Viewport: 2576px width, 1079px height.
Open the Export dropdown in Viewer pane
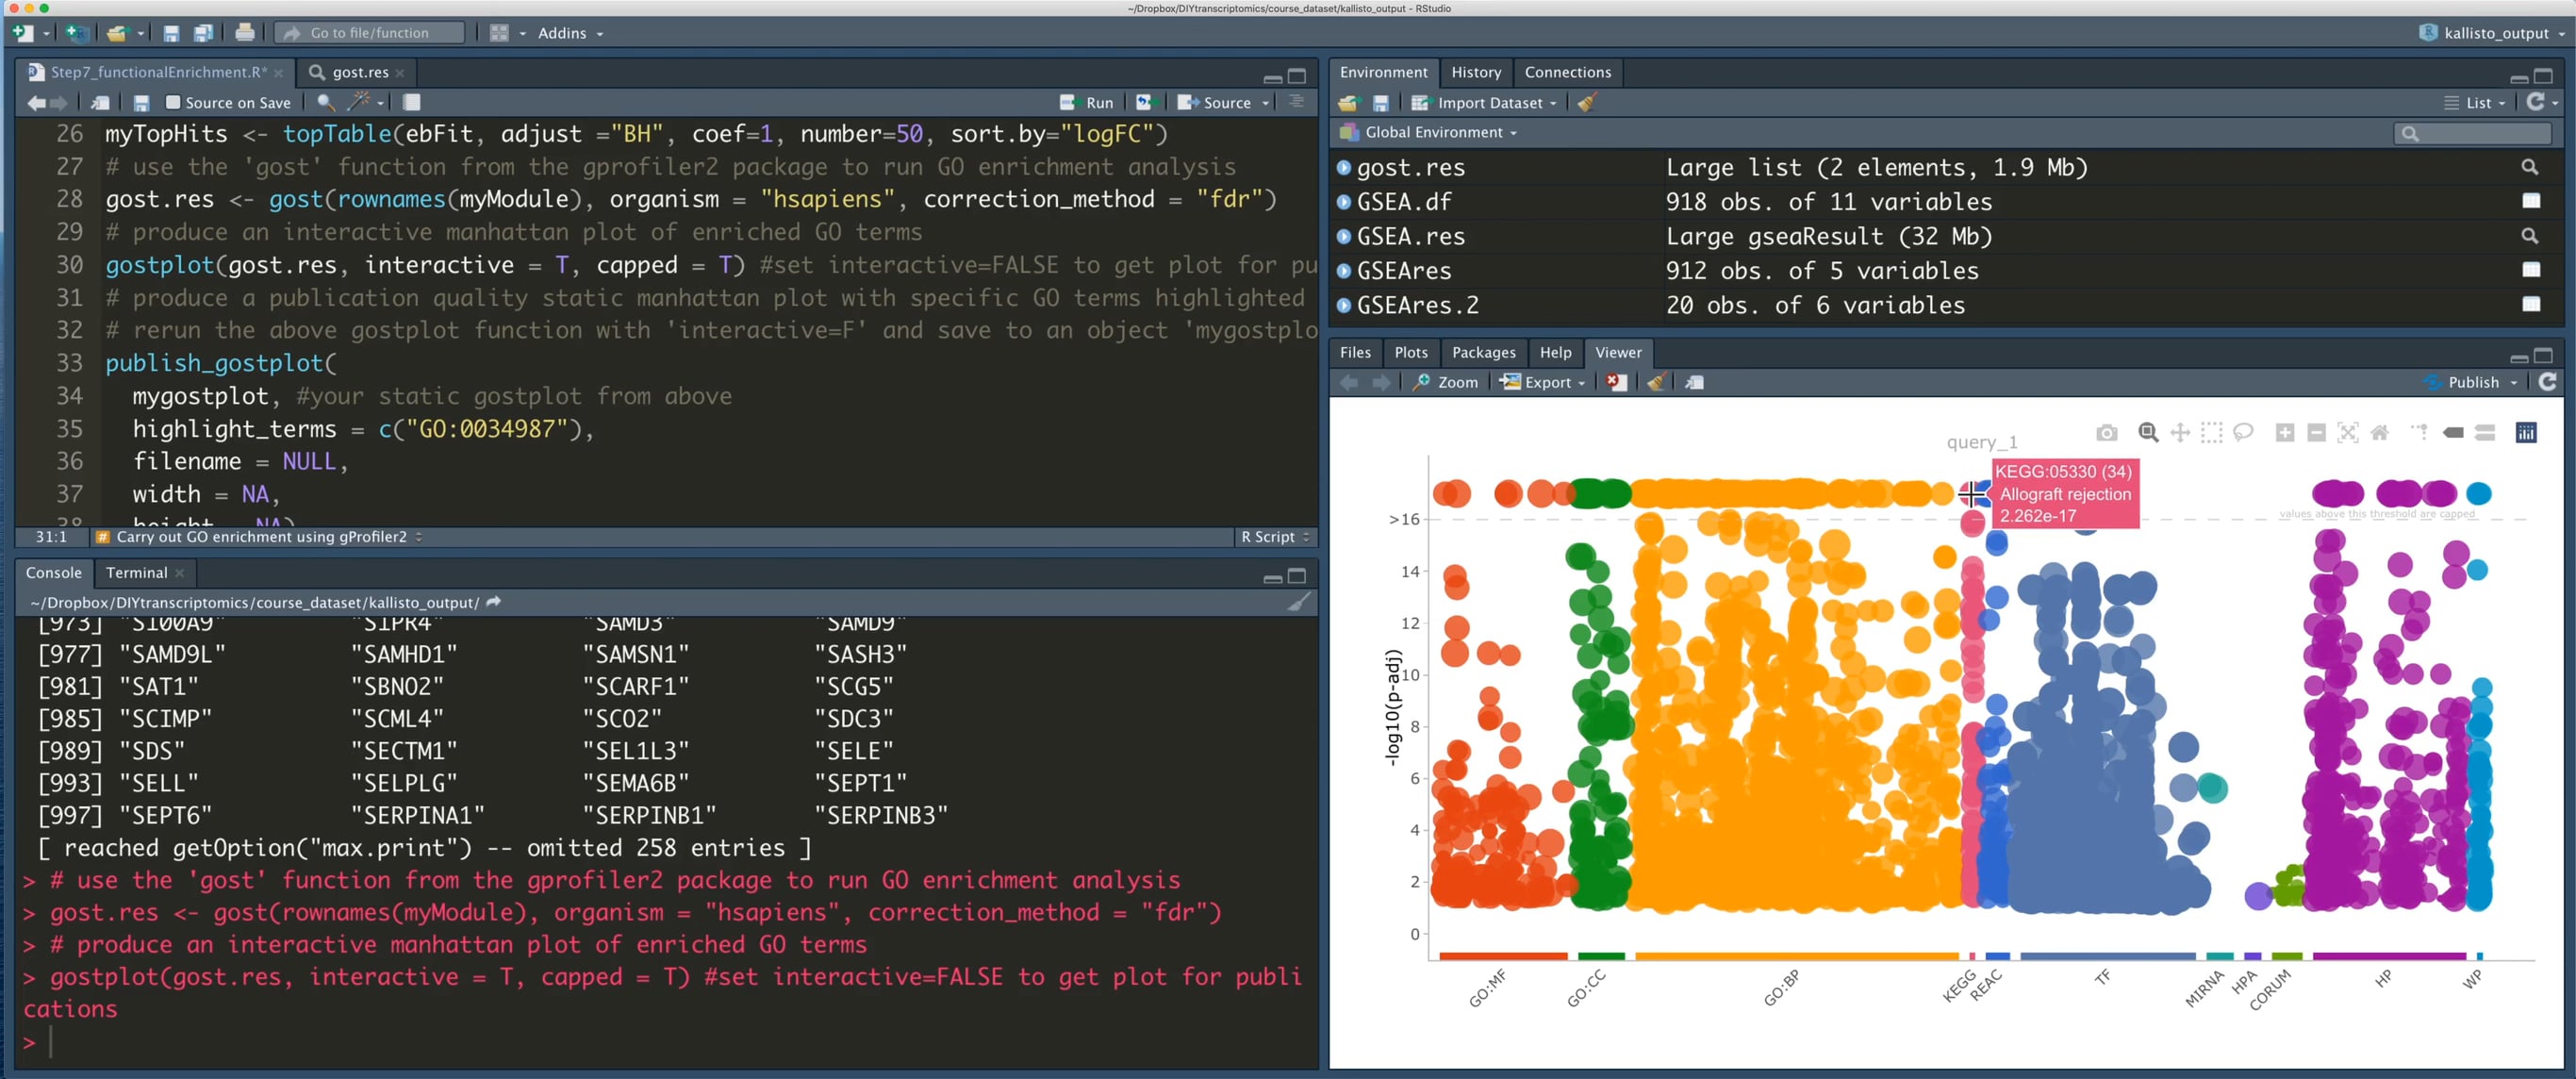point(1543,382)
